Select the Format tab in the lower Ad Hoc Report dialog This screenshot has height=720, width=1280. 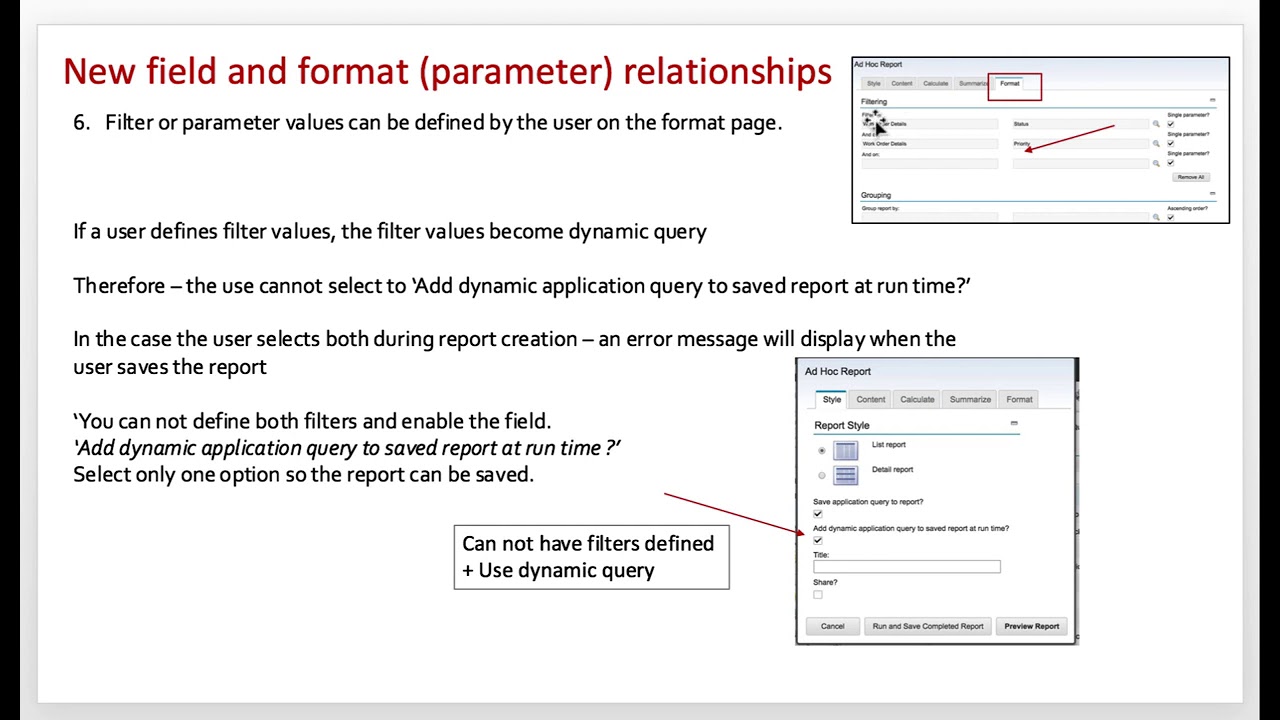pyautogui.click(x=1019, y=399)
